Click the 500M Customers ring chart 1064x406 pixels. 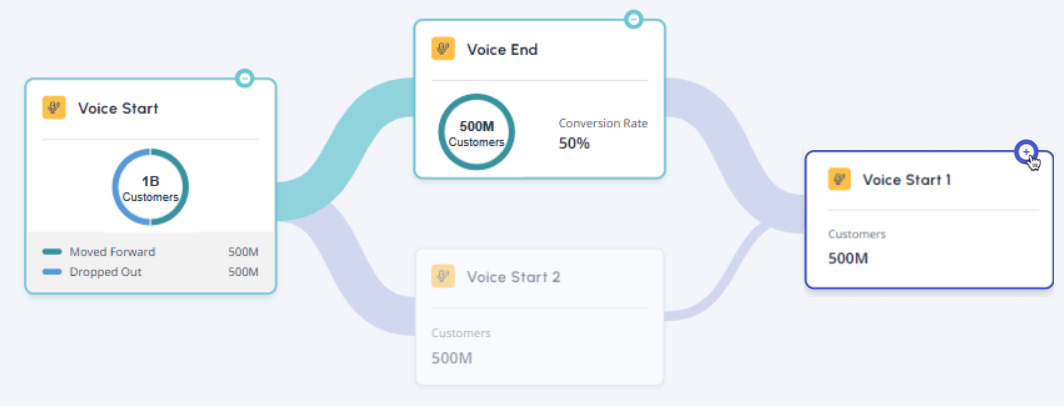(476, 132)
